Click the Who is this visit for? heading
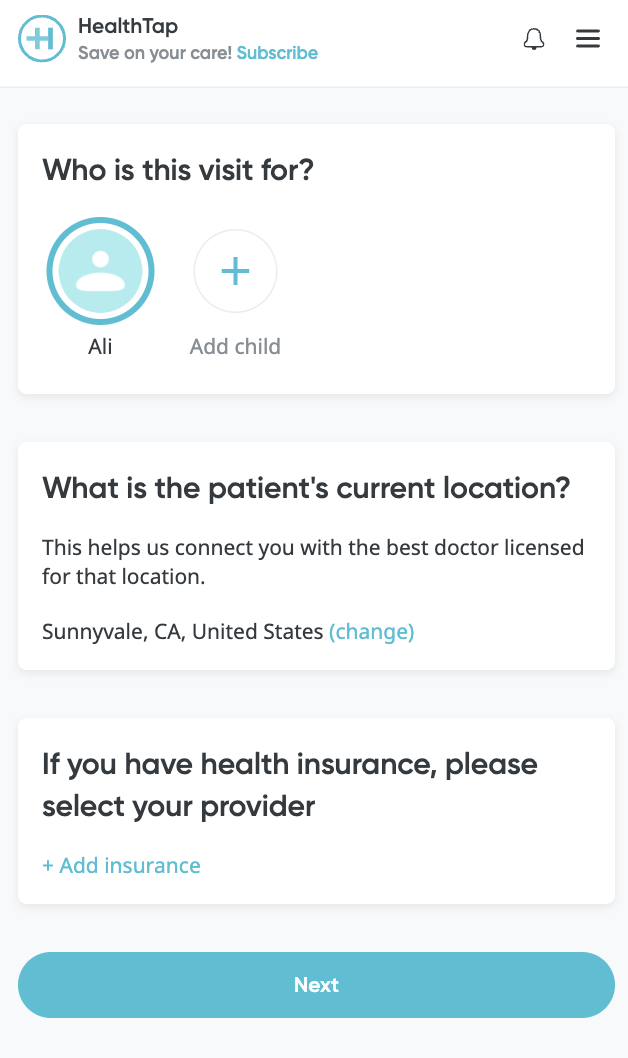Image resolution: width=628 pixels, height=1058 pixels. (x=178, y=169)
